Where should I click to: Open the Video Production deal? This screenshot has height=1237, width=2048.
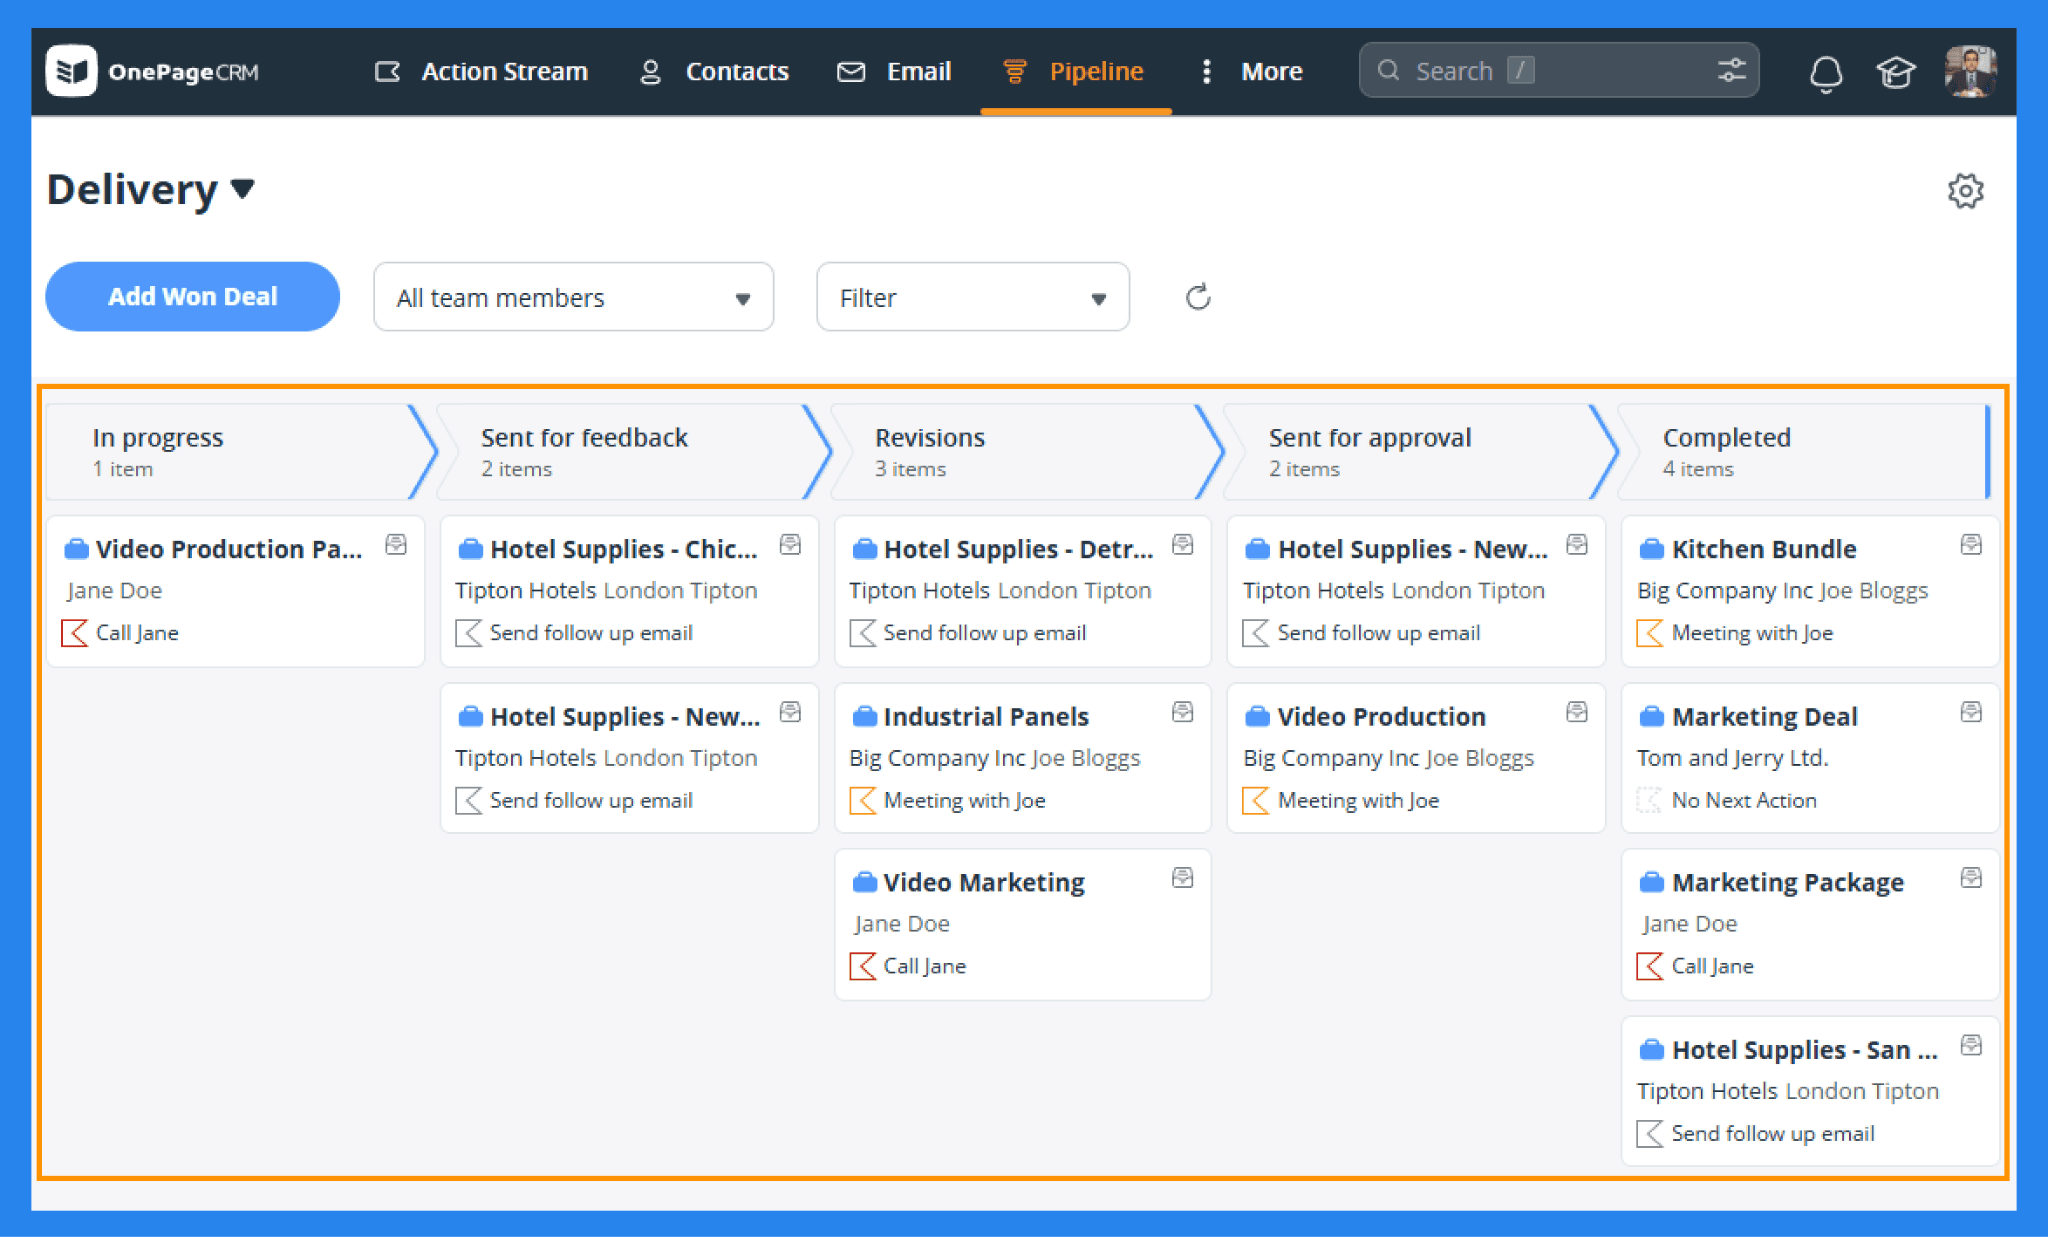point(1381,716)
